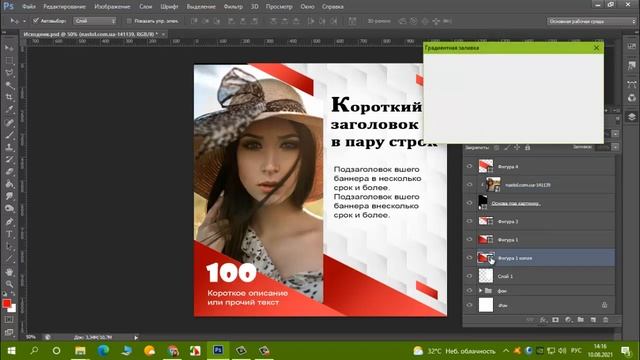Open the Слои menu
The height and width of the screenshot is (360, 640).
[x=145, y=7]
